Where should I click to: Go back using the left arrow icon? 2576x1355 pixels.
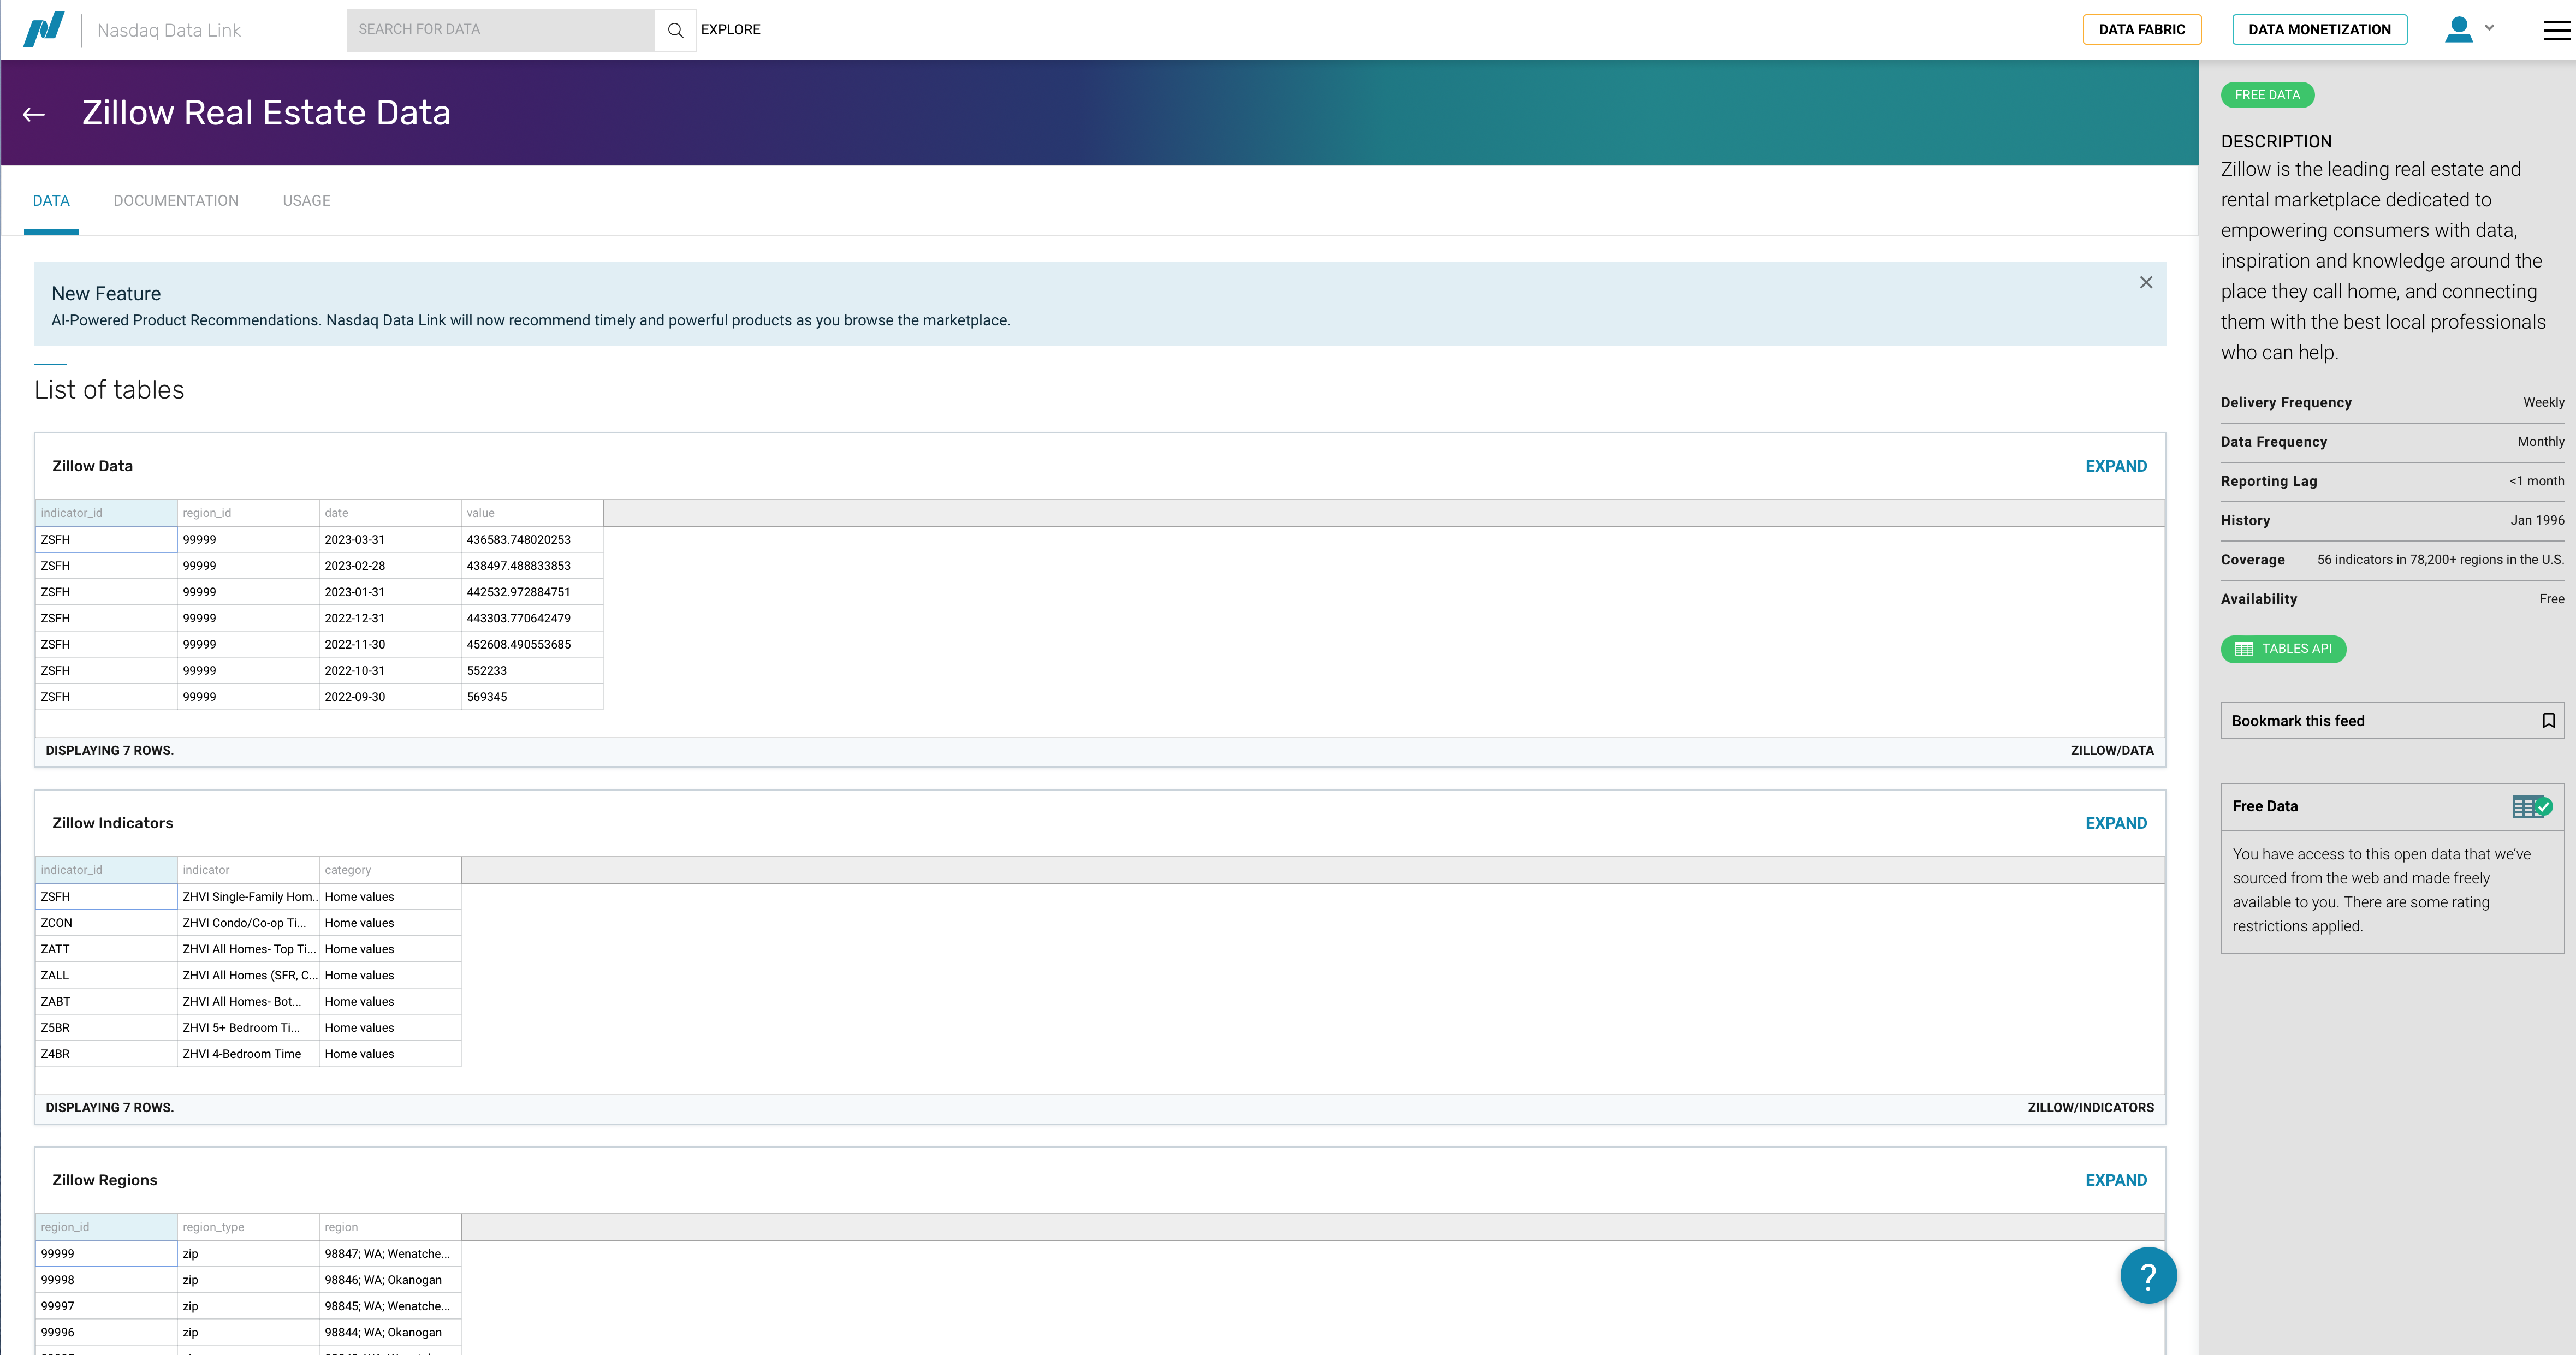coord(34,114)
